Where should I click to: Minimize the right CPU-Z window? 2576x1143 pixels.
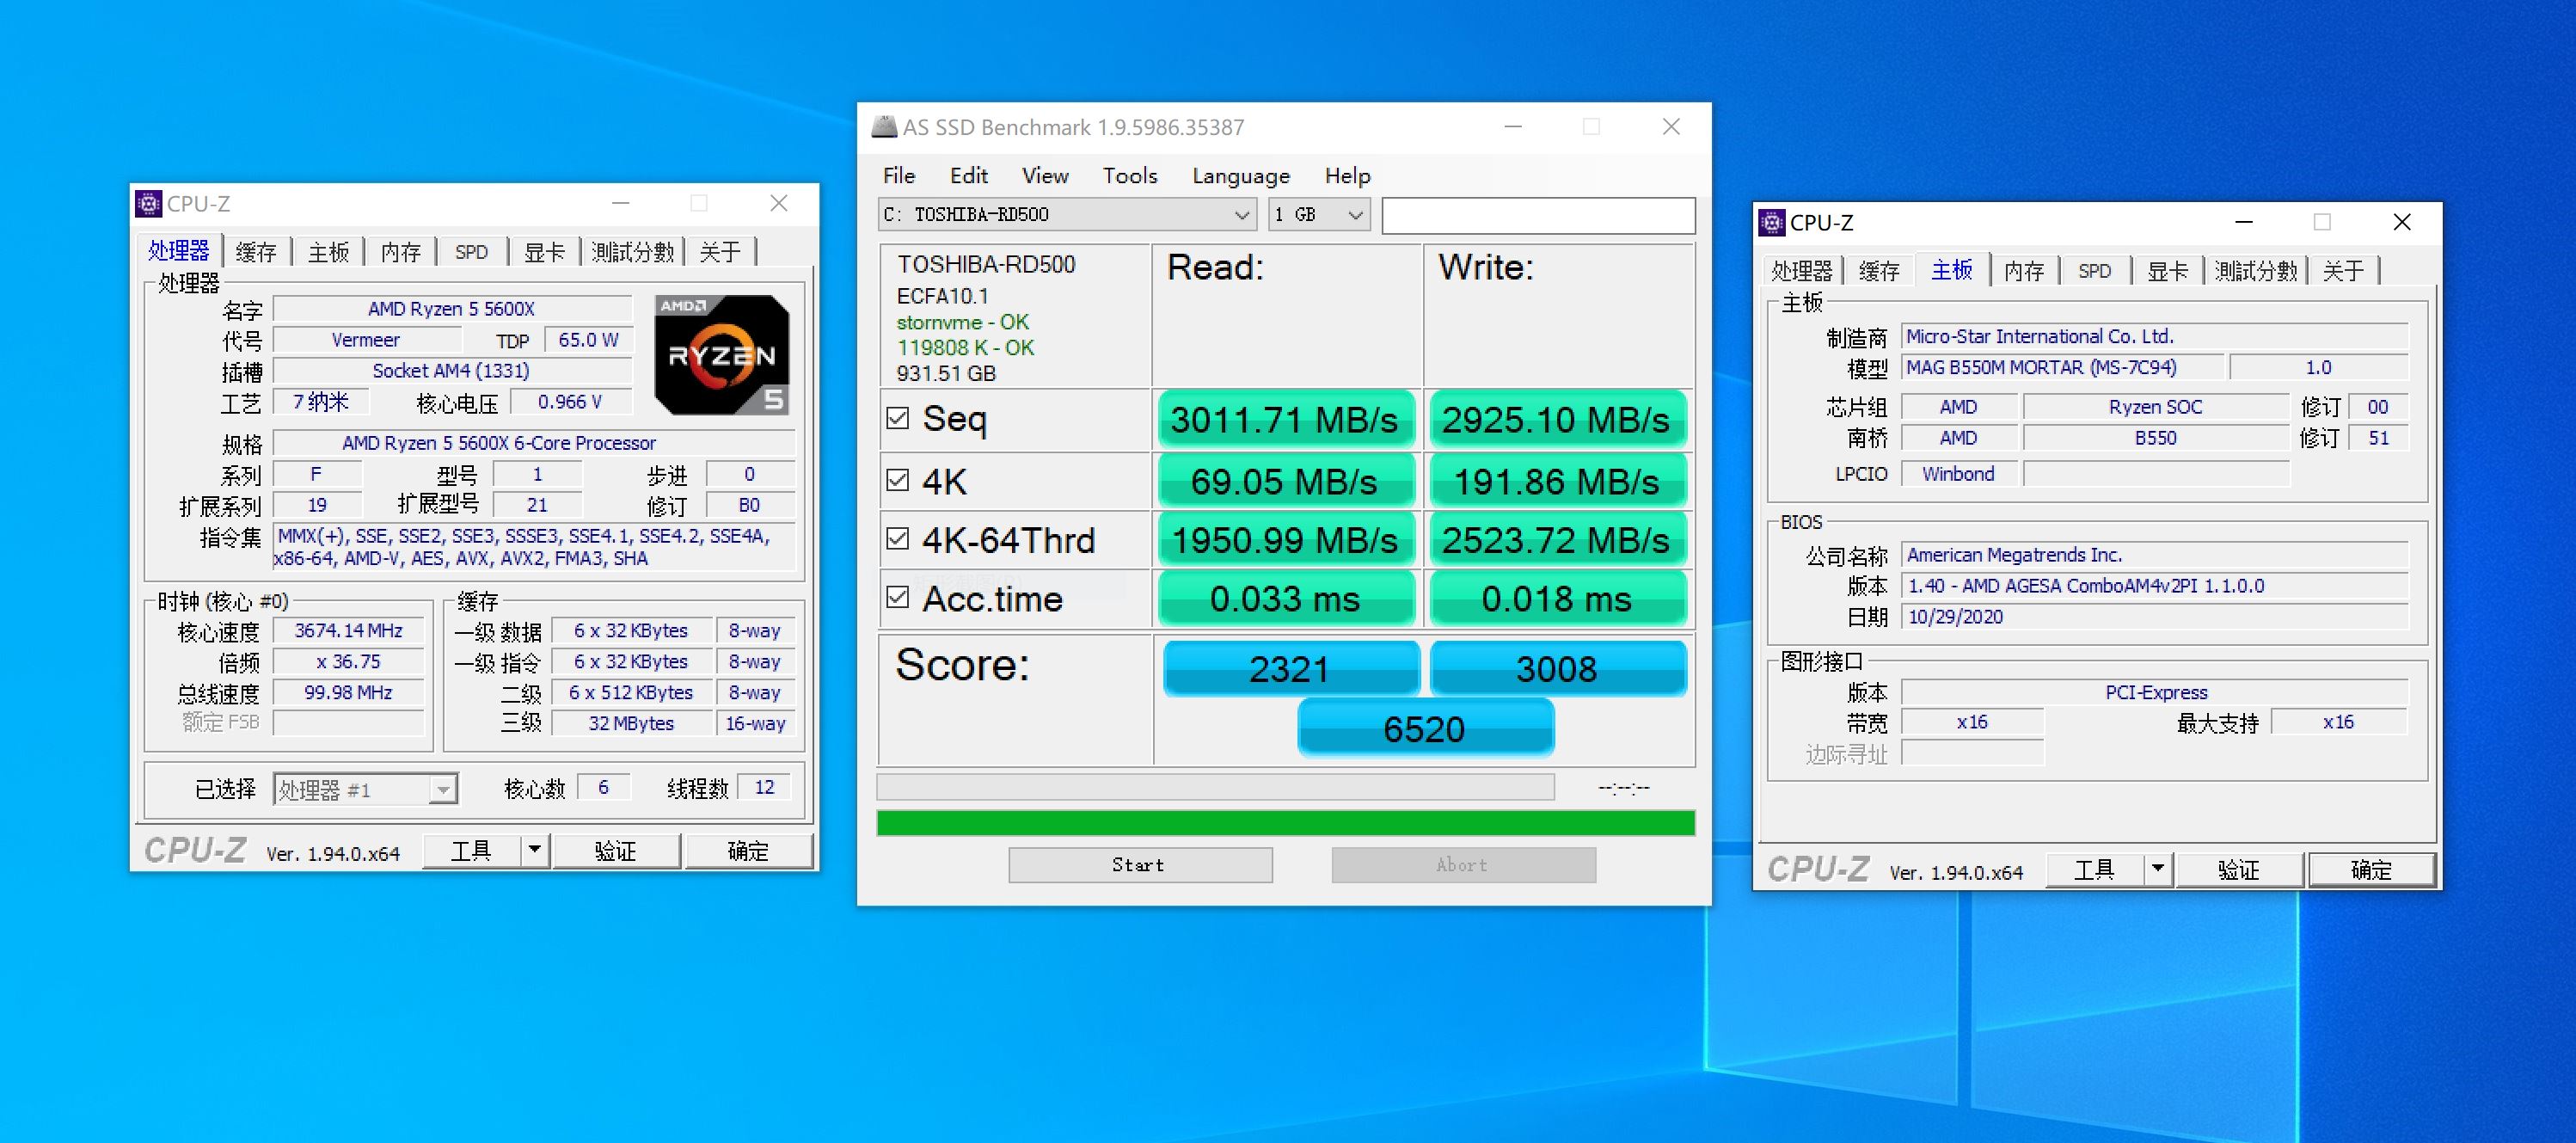coord(2244,222)
